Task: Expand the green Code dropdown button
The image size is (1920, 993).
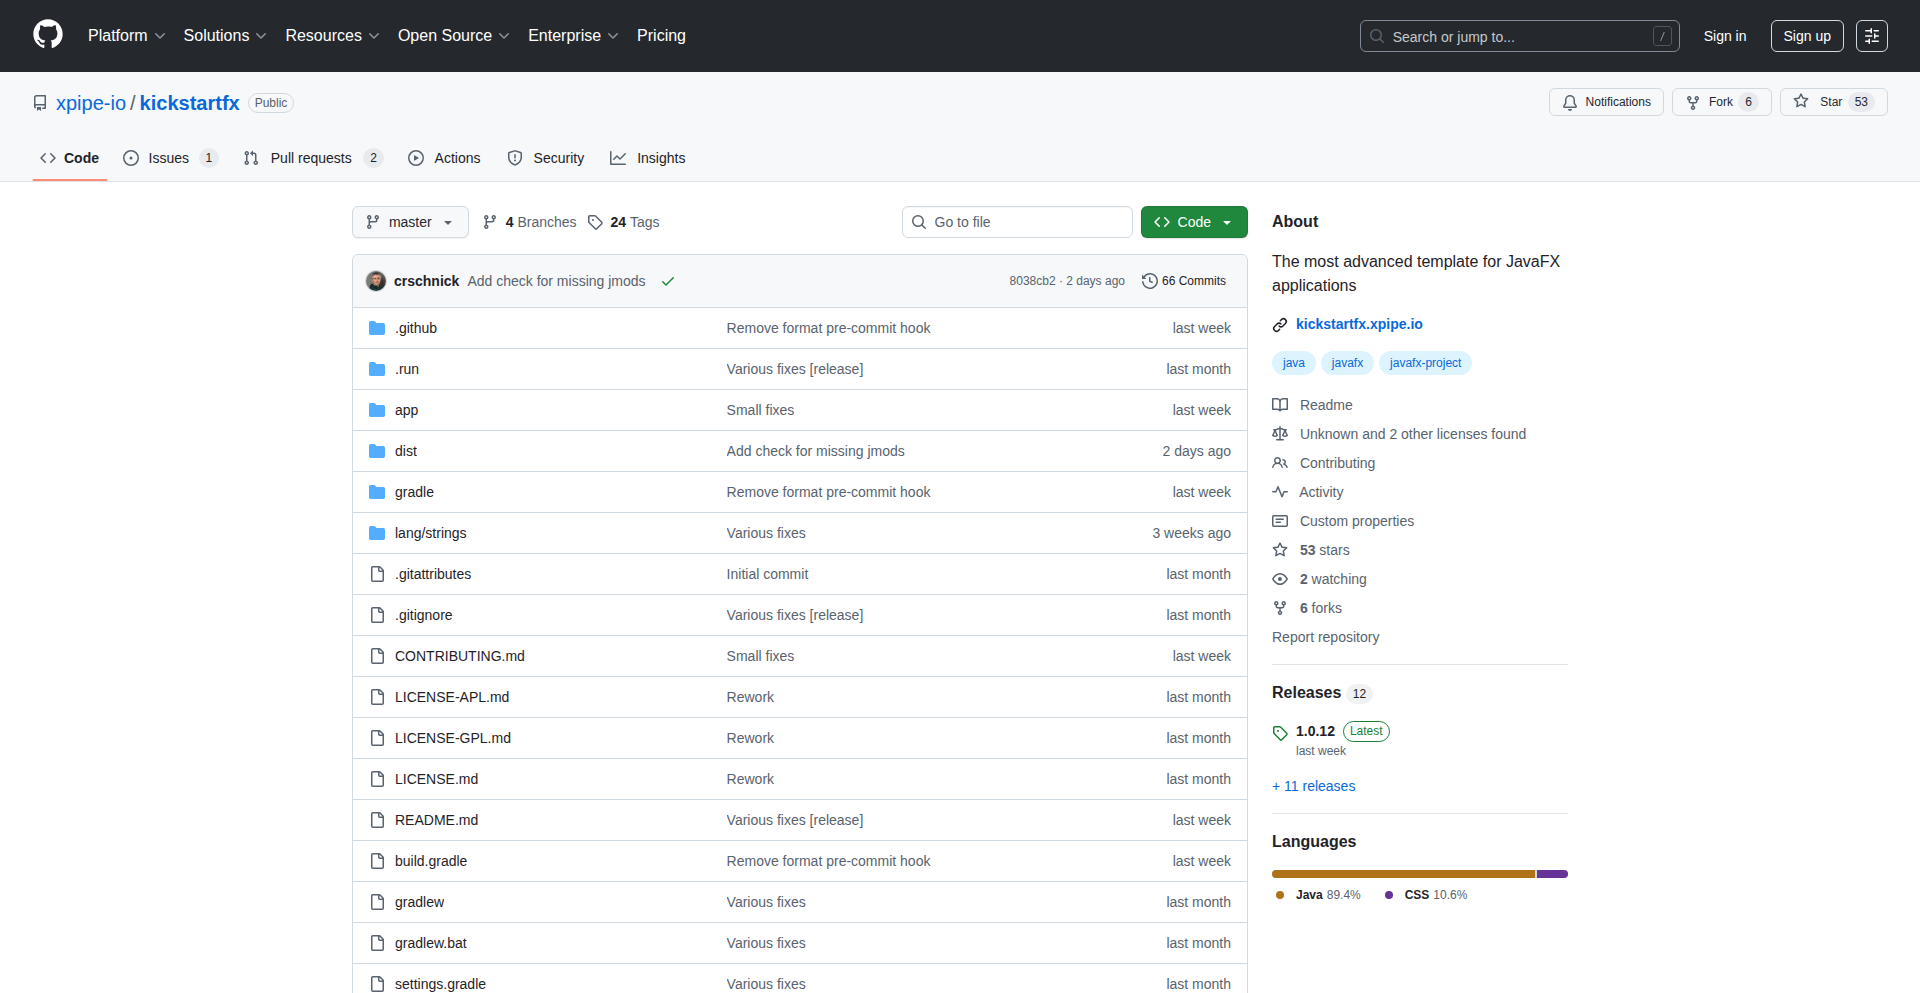Action: (1193, 222)
